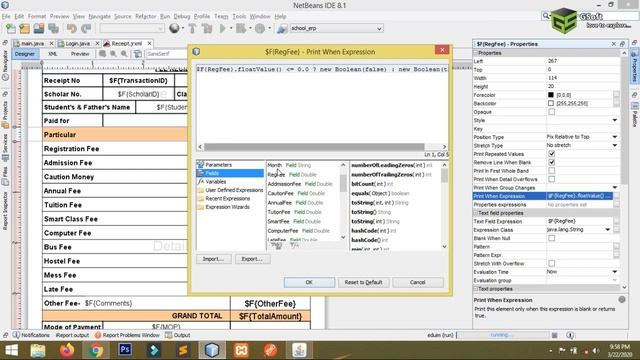The width and height of the screenshot is (640, 360).
Task: Open the Position Type dropdown
Action: click(x=615, y=137)
